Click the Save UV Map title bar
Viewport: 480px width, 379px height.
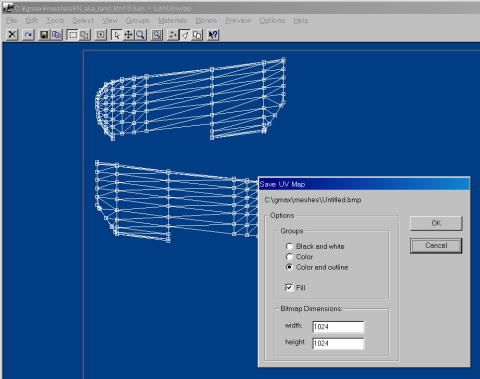tap(364, 184)
